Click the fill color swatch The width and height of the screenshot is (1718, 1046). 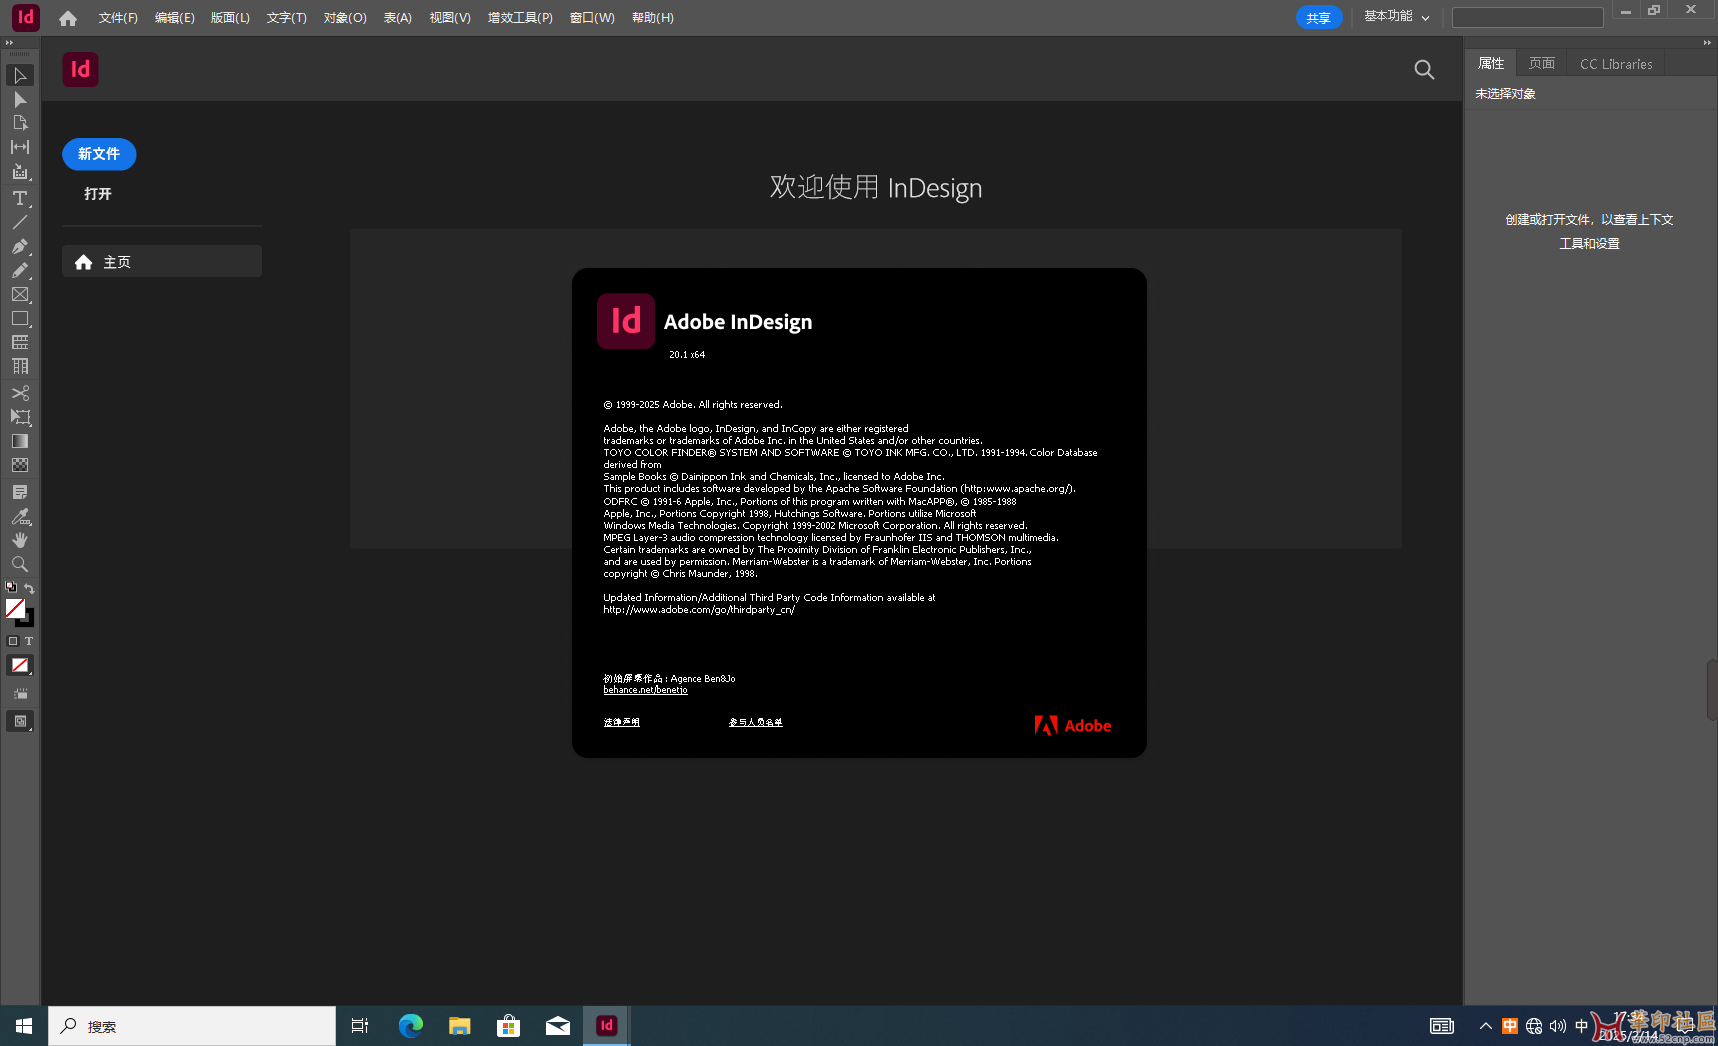click(x=15, y=608)
